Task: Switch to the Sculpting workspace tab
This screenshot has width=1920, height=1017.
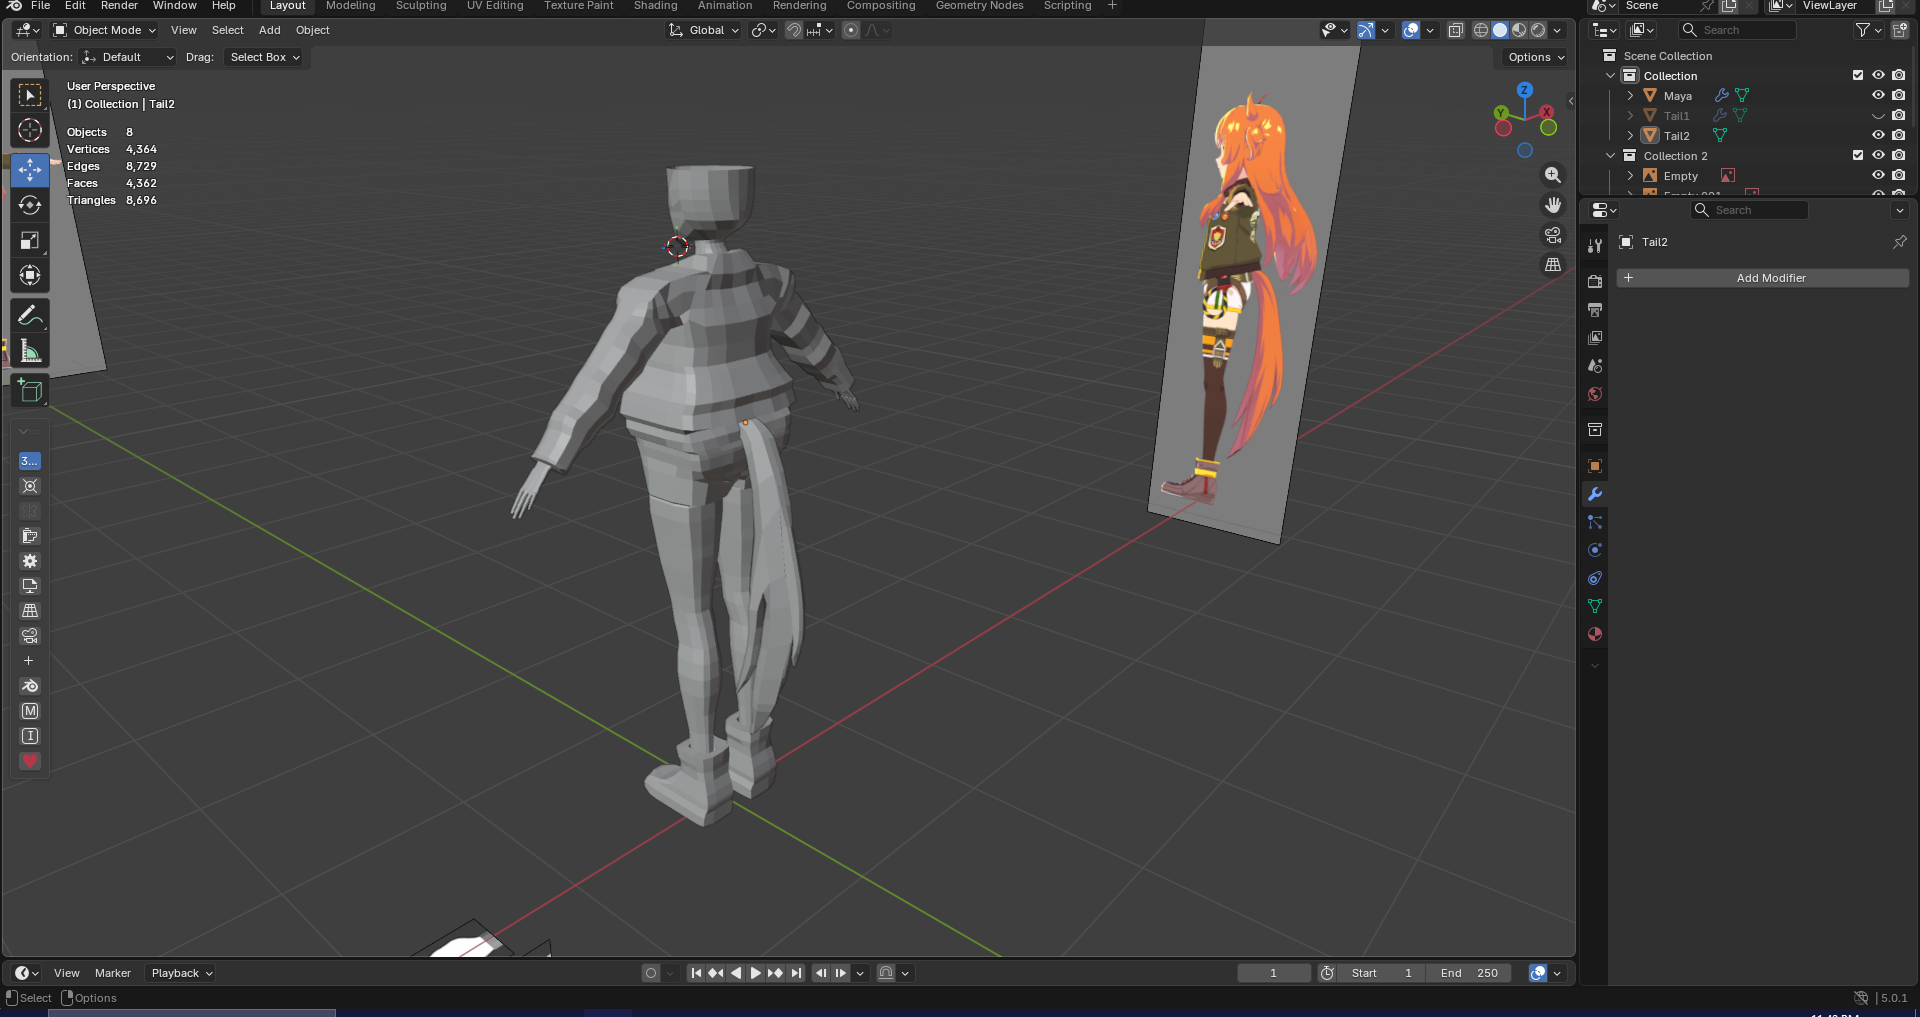Action: (x=421, y=6)
